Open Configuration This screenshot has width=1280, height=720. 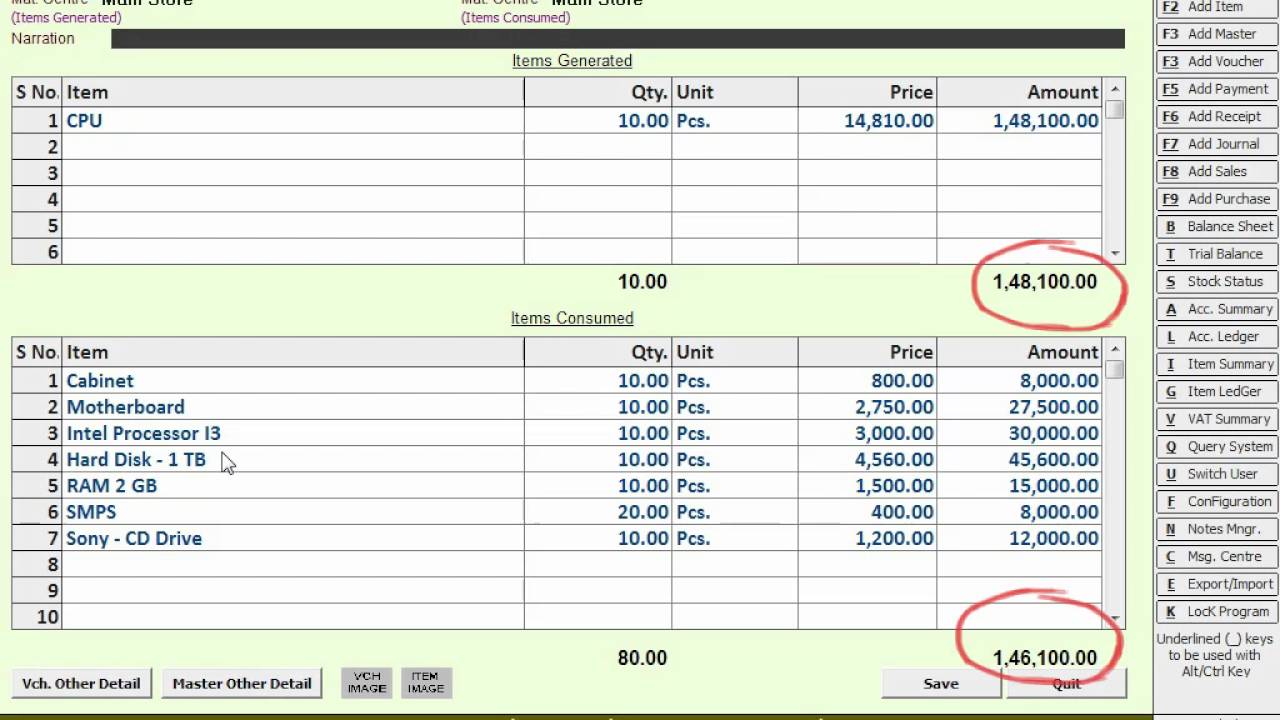pos(1217,501)
